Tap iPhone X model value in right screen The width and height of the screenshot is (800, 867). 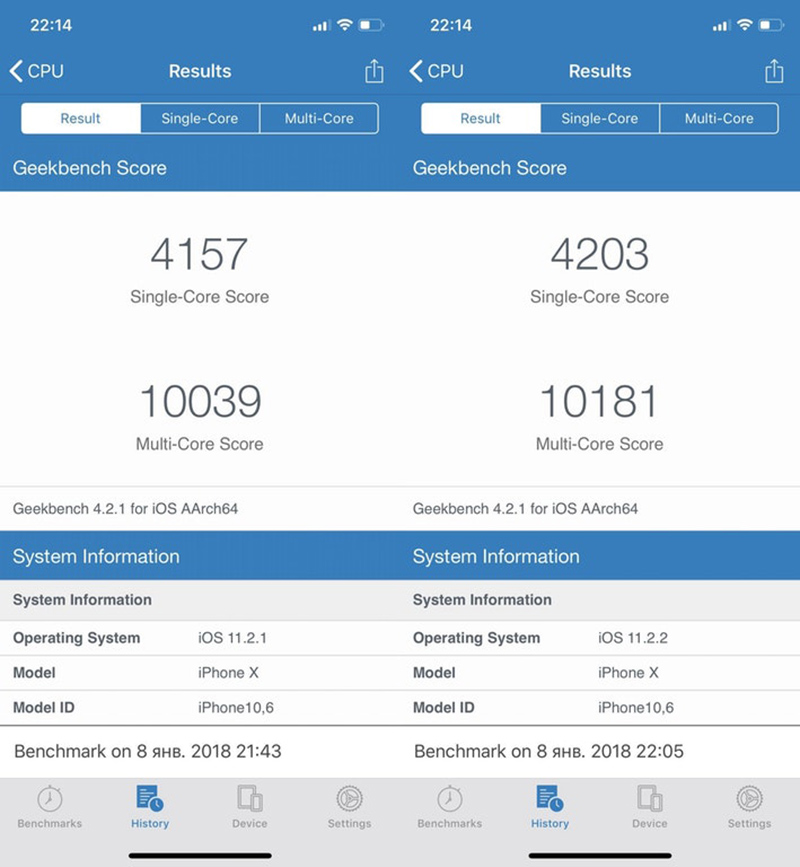(628, 673)
